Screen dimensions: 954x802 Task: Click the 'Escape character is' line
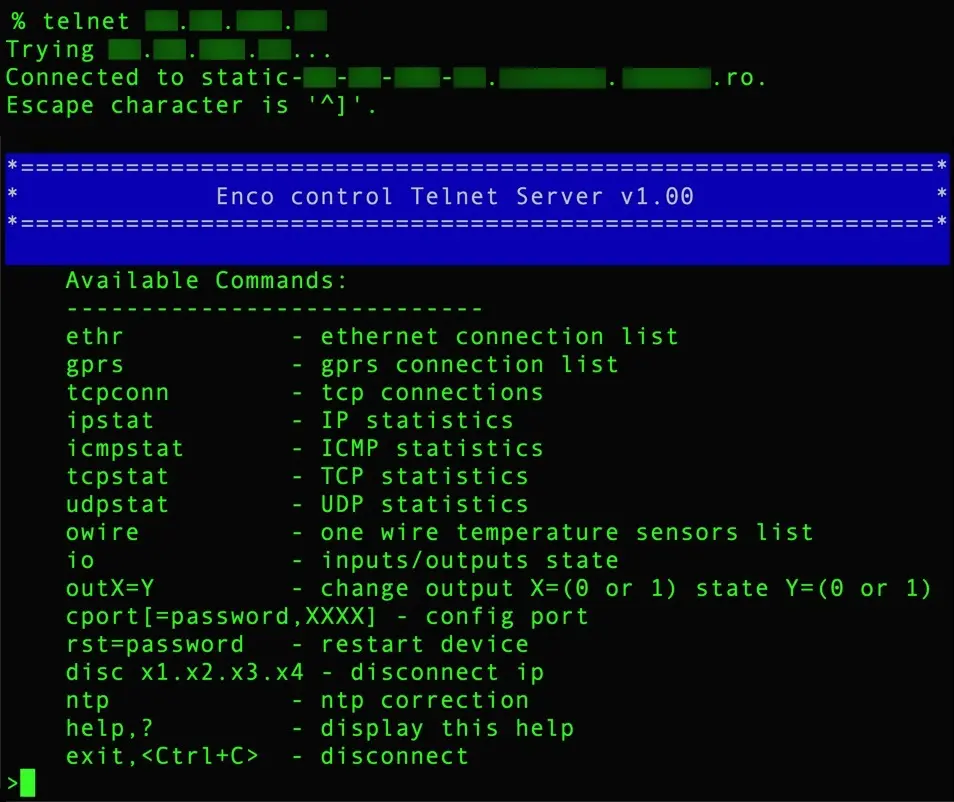coord(192,106)
